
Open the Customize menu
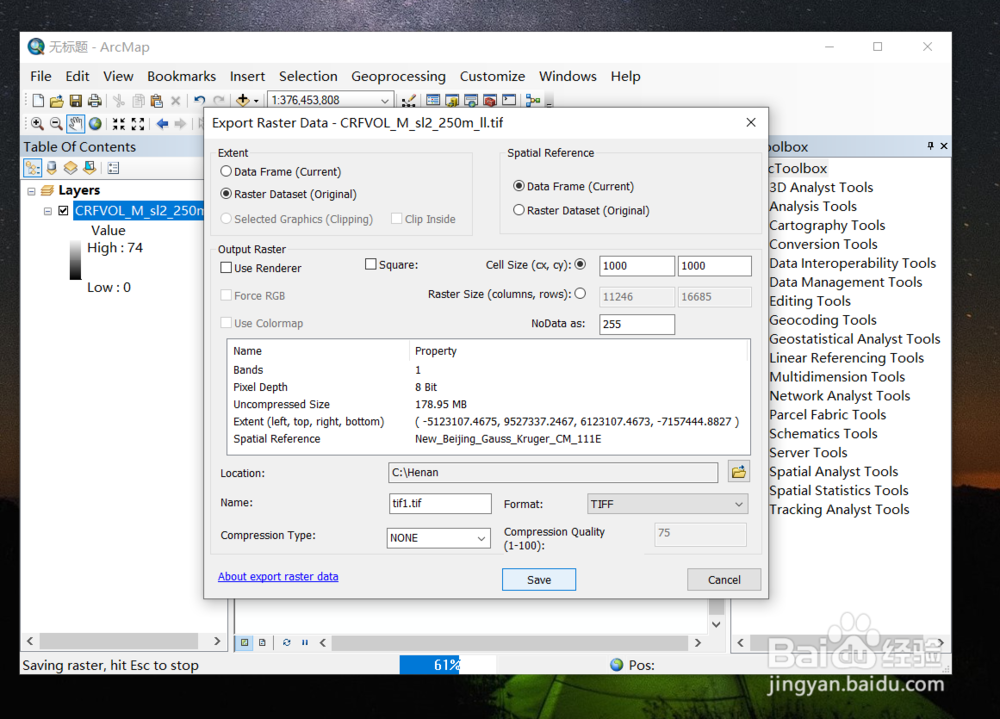click(x=492, y=77)
